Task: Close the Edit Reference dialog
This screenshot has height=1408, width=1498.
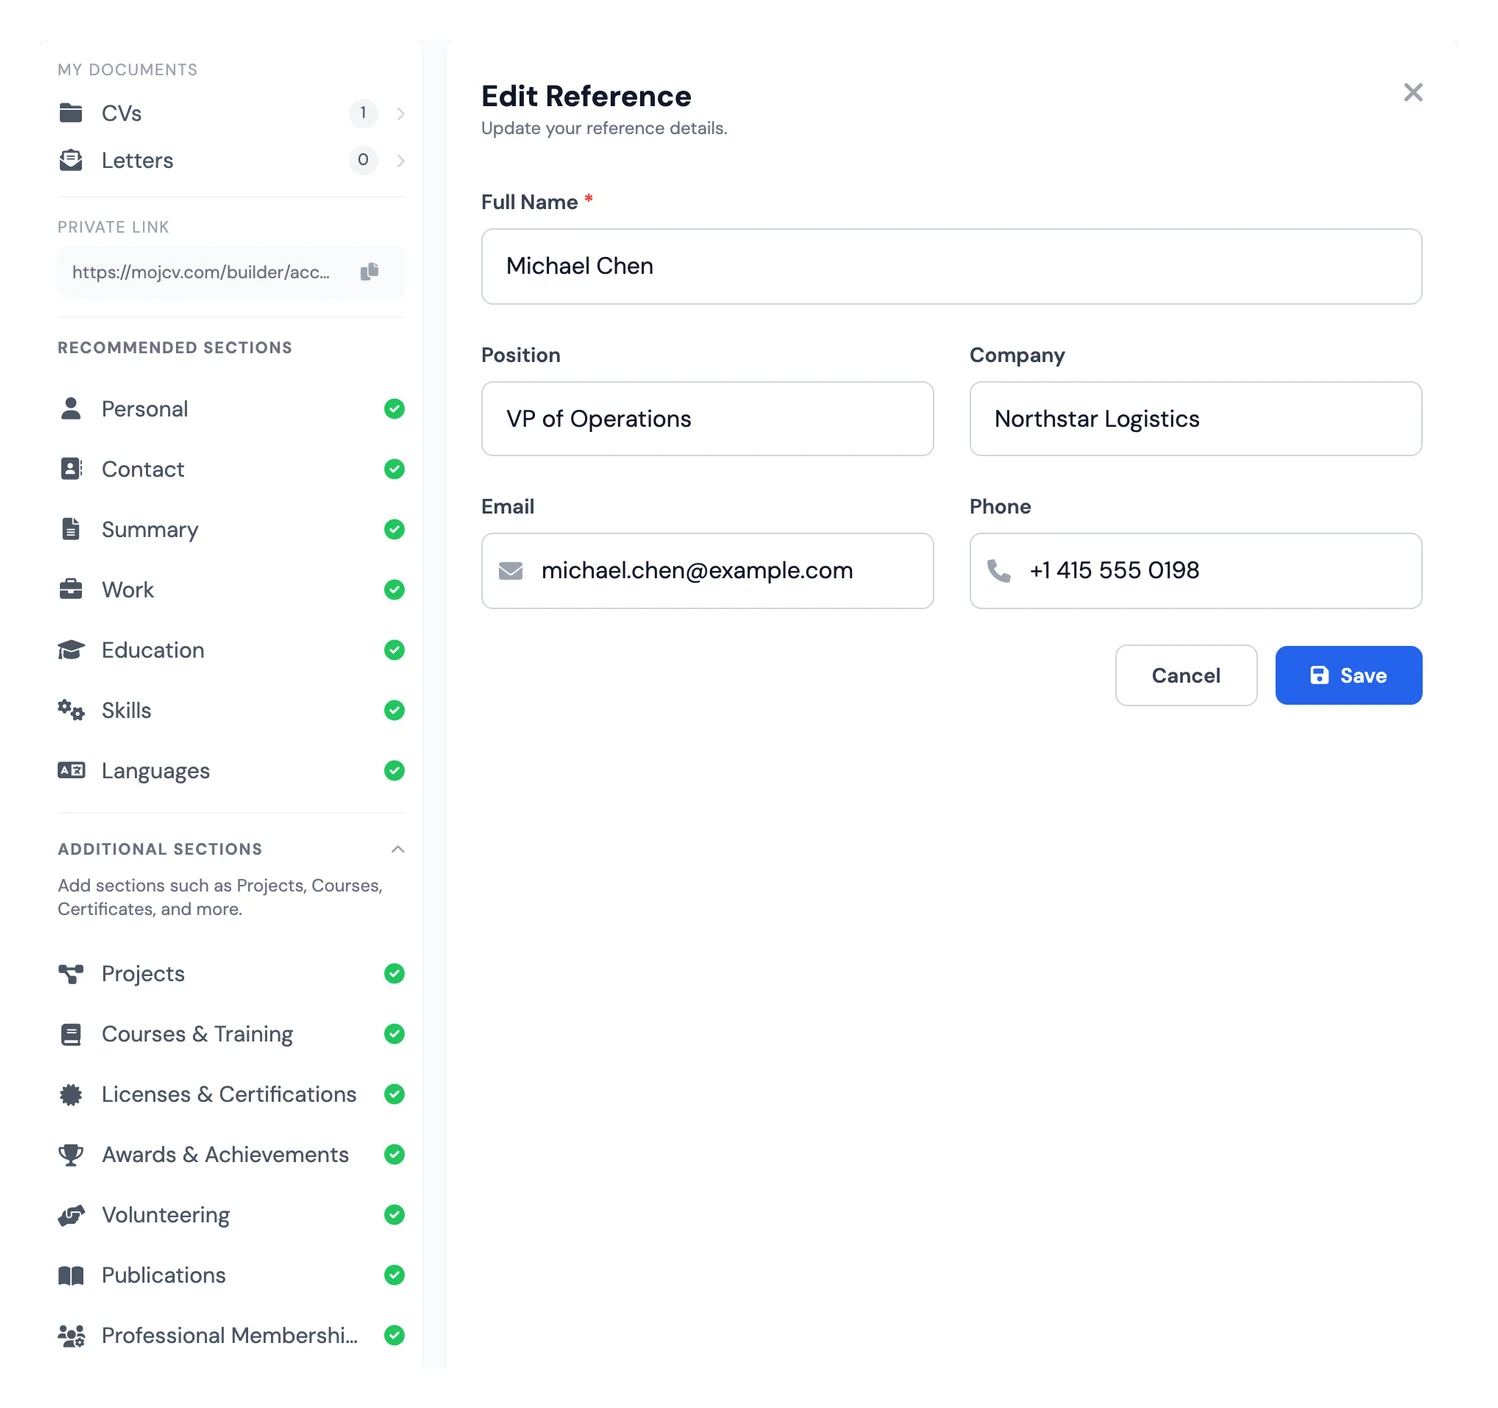Action: (1413, 92)
